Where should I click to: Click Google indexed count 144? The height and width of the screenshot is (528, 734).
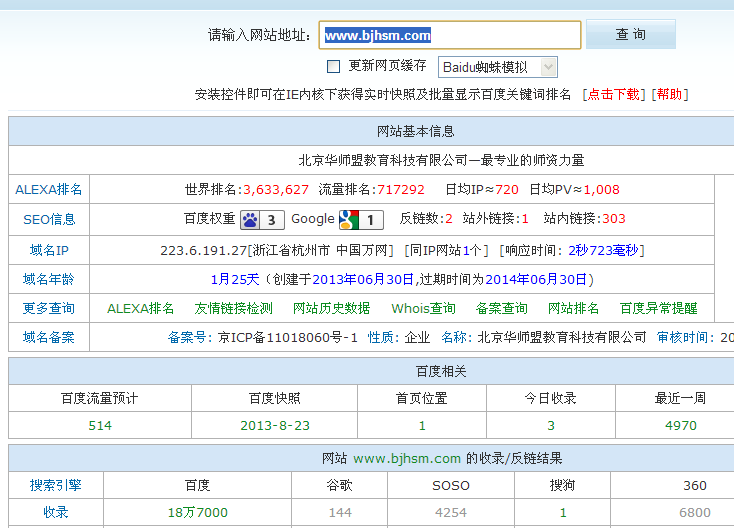point(340,513)
